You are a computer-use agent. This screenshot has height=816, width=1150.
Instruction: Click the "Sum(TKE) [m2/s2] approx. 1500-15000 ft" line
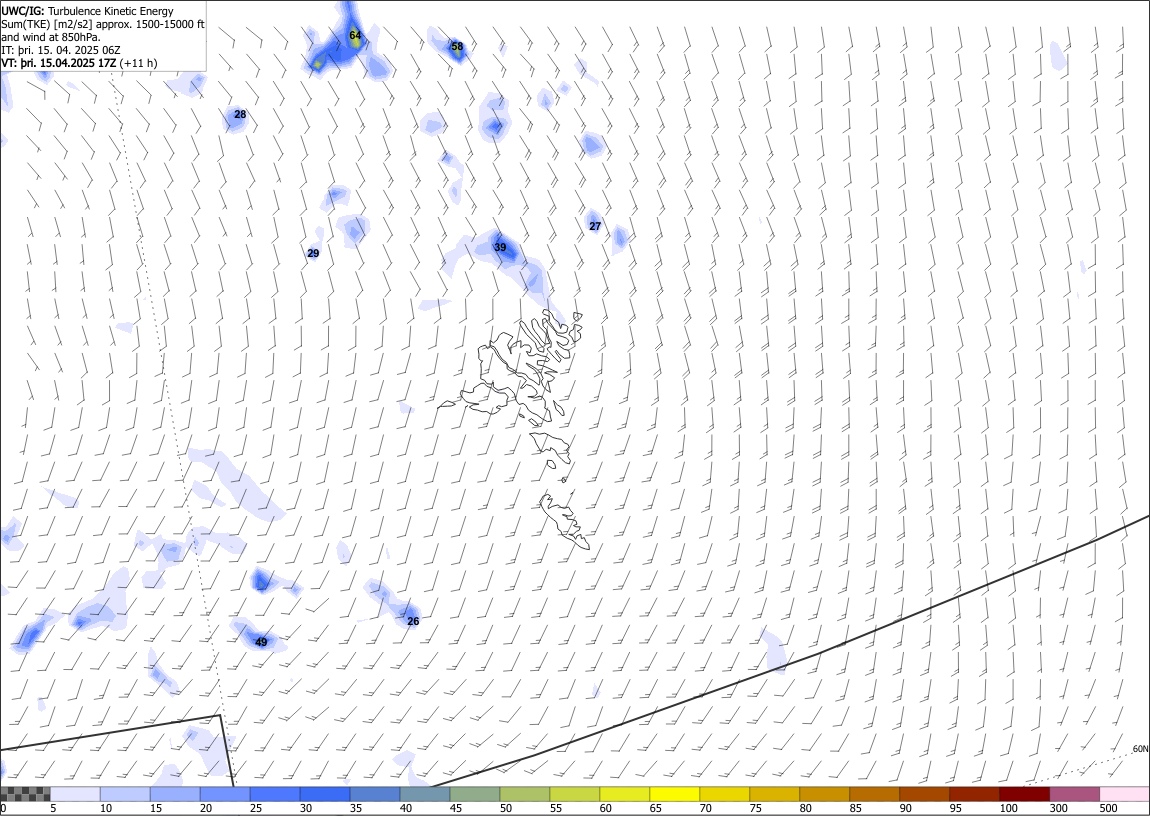[x=103, y=24]
